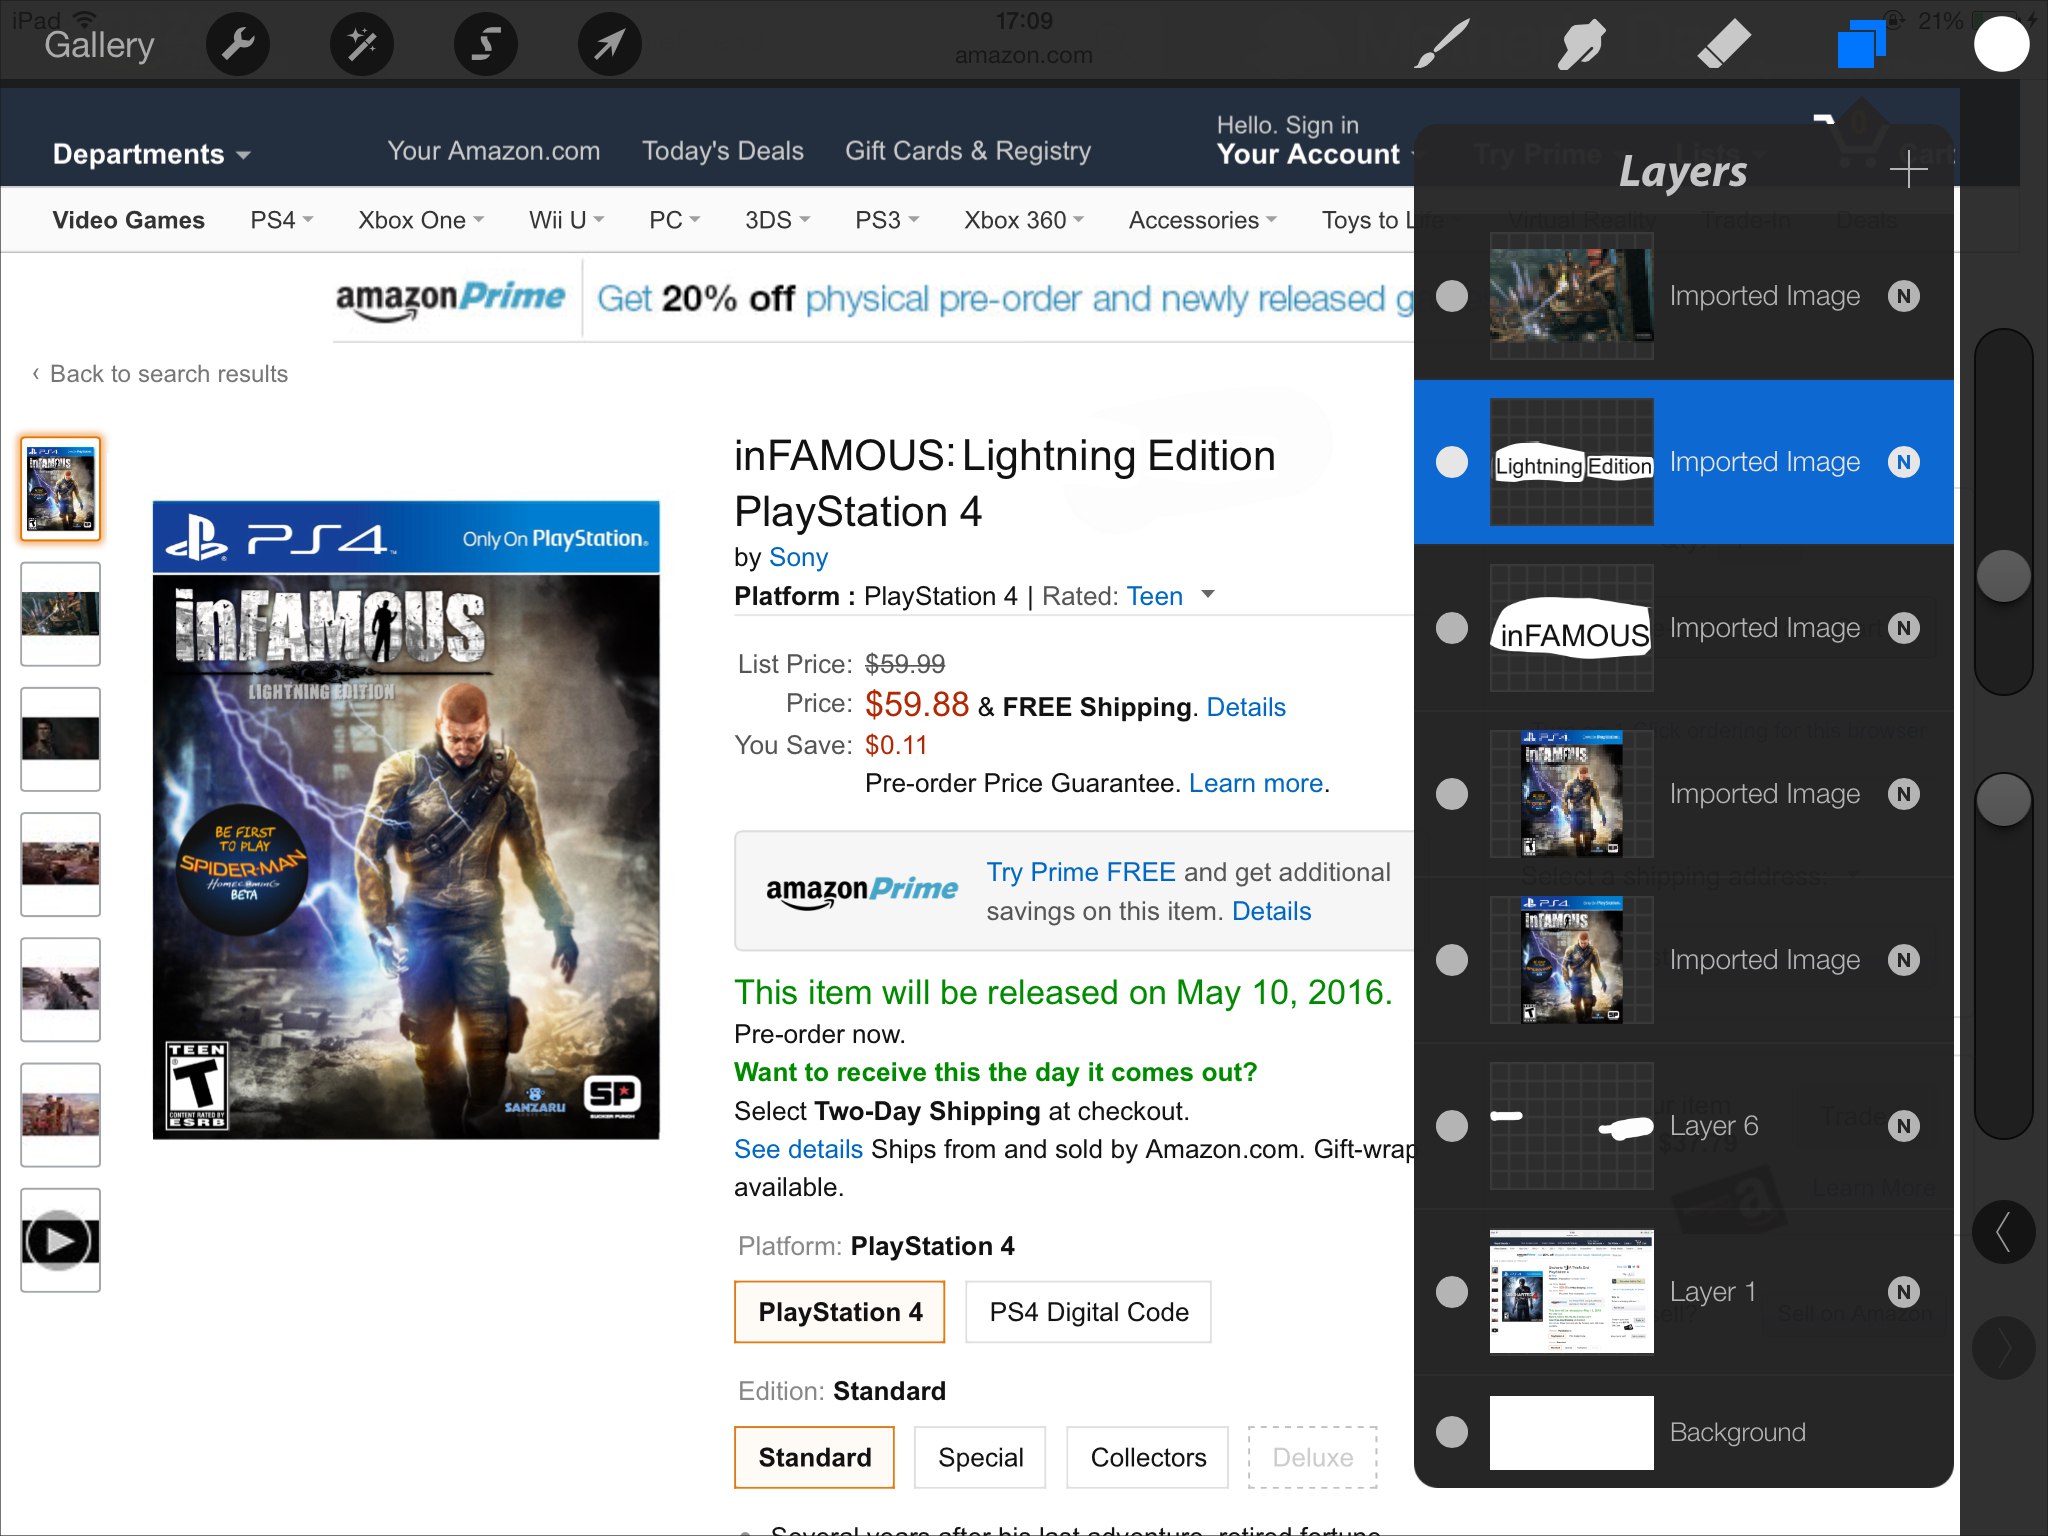The width and height of the screenshot is (2048, 1536).
Task: Open blend mode N on Layer 1
Action: tap(1903, 1292)
